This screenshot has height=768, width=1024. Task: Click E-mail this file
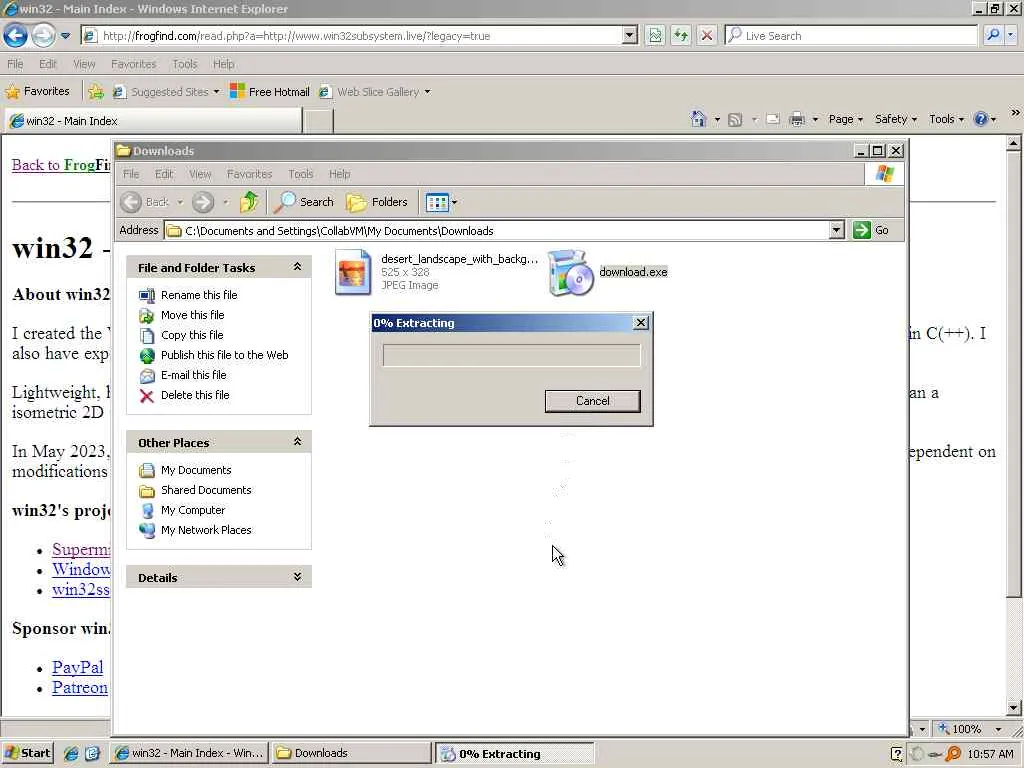(193, 375)
